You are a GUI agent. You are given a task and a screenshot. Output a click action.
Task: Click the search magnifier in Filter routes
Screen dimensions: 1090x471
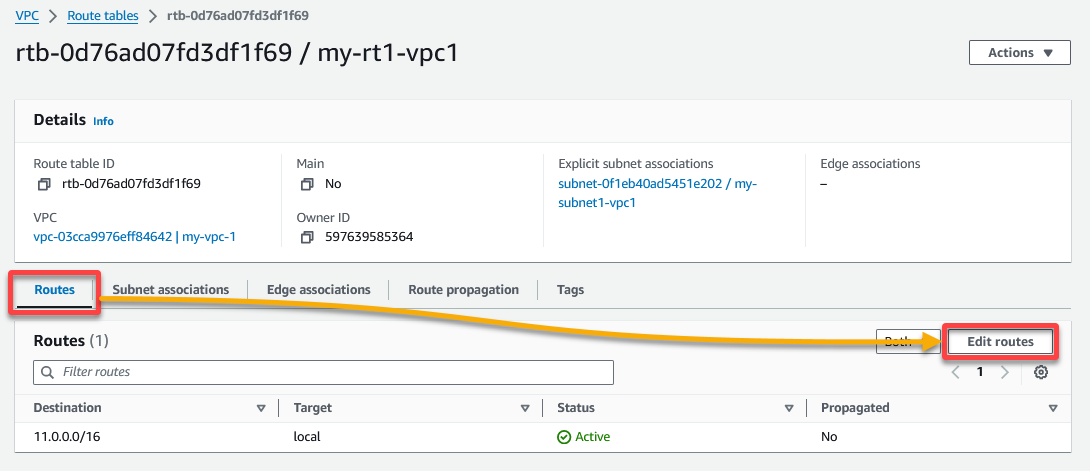click(47, 372)
